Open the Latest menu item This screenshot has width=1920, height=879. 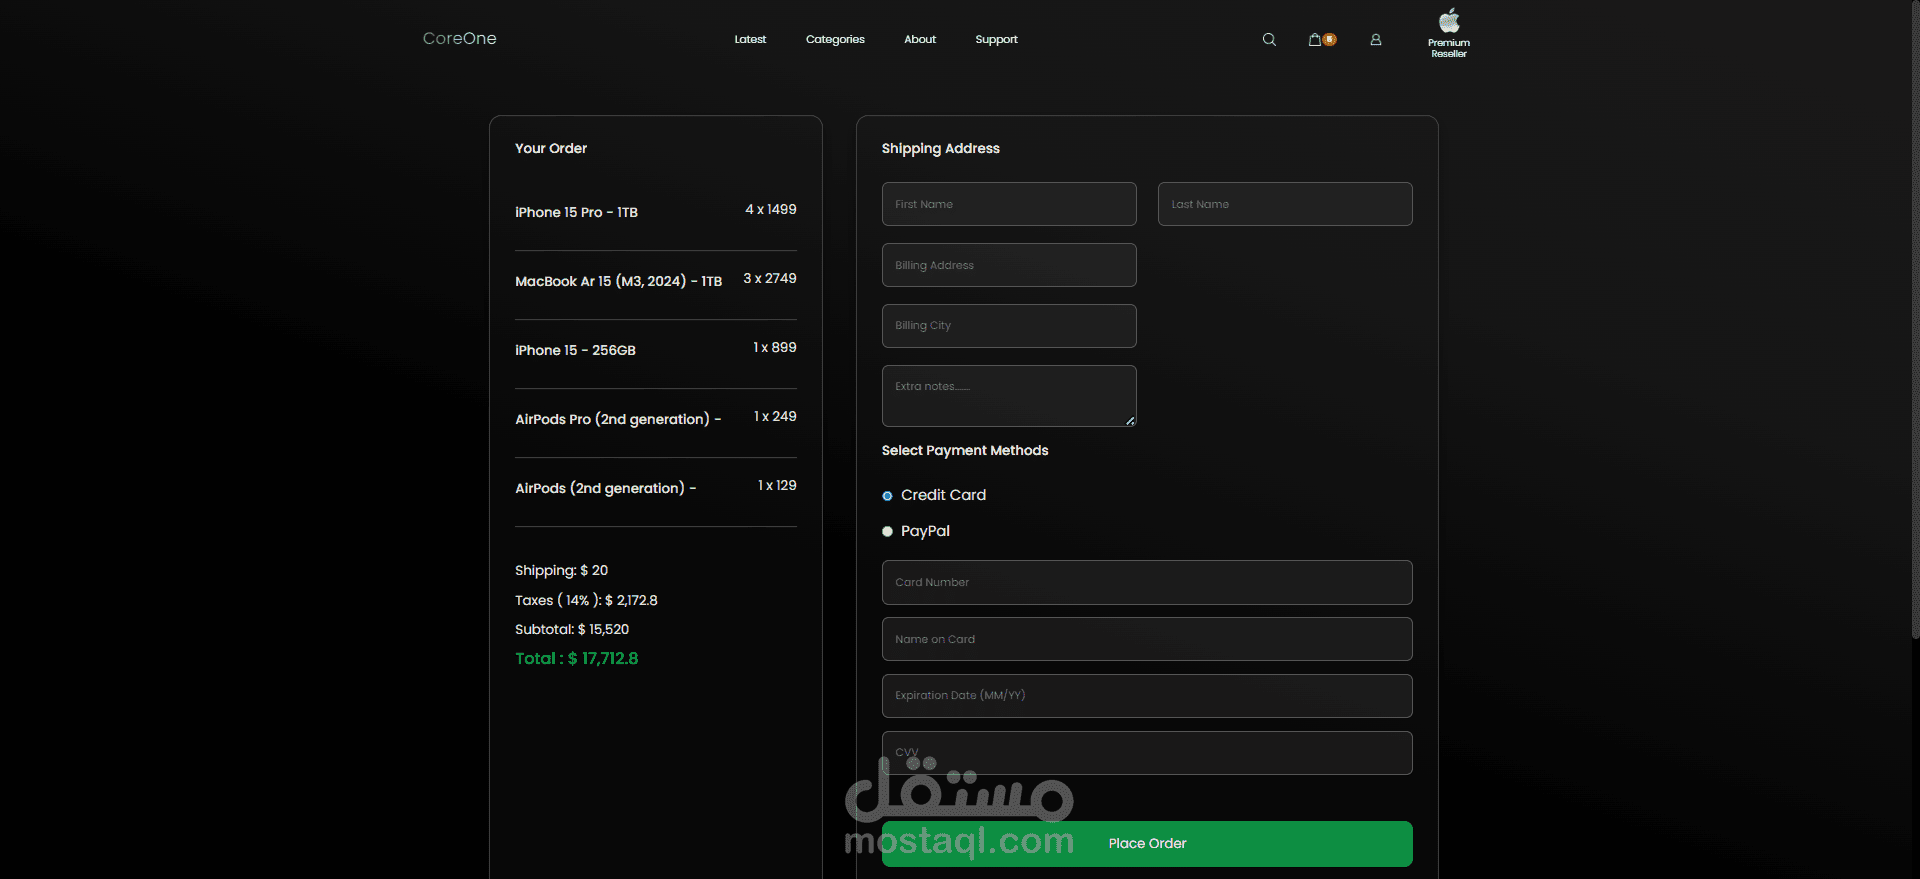pyautogui.click(x=750, y=40)
